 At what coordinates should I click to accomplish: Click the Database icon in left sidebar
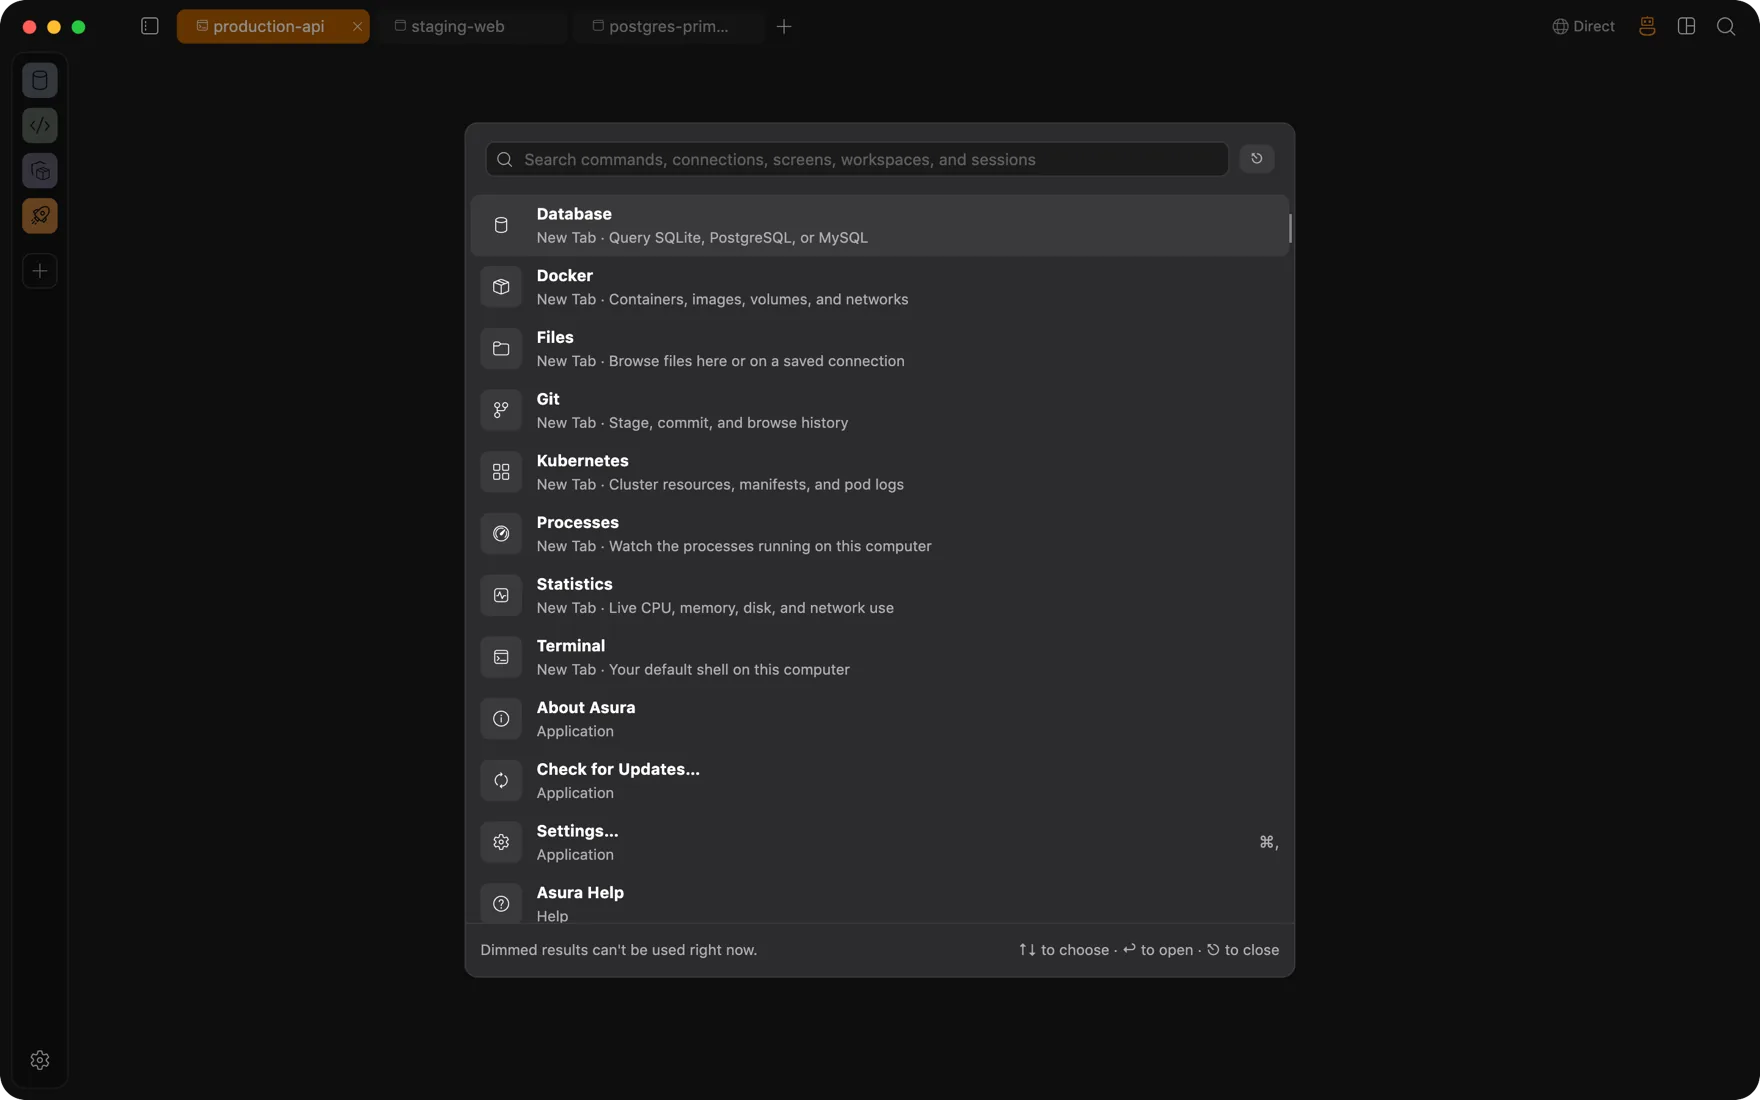tap(40, 80)
